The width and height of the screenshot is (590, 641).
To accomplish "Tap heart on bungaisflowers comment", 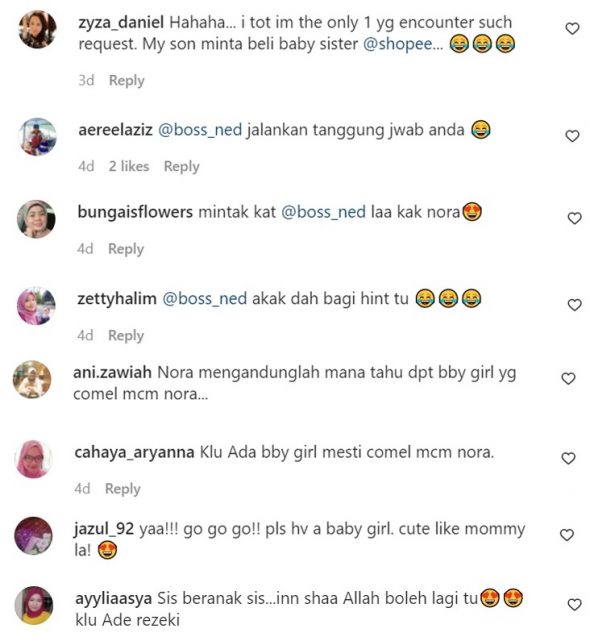I will click(574, 218).
